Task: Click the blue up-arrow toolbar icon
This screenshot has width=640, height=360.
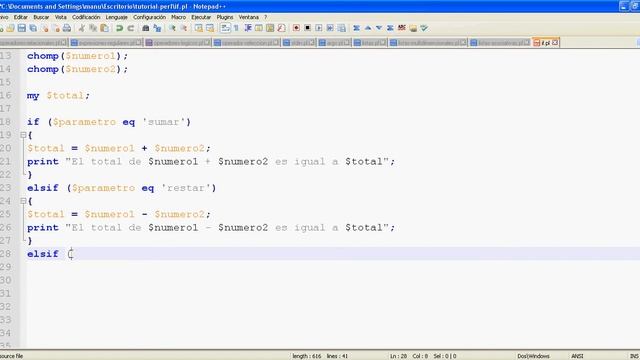Action: [x=368, y=28]
